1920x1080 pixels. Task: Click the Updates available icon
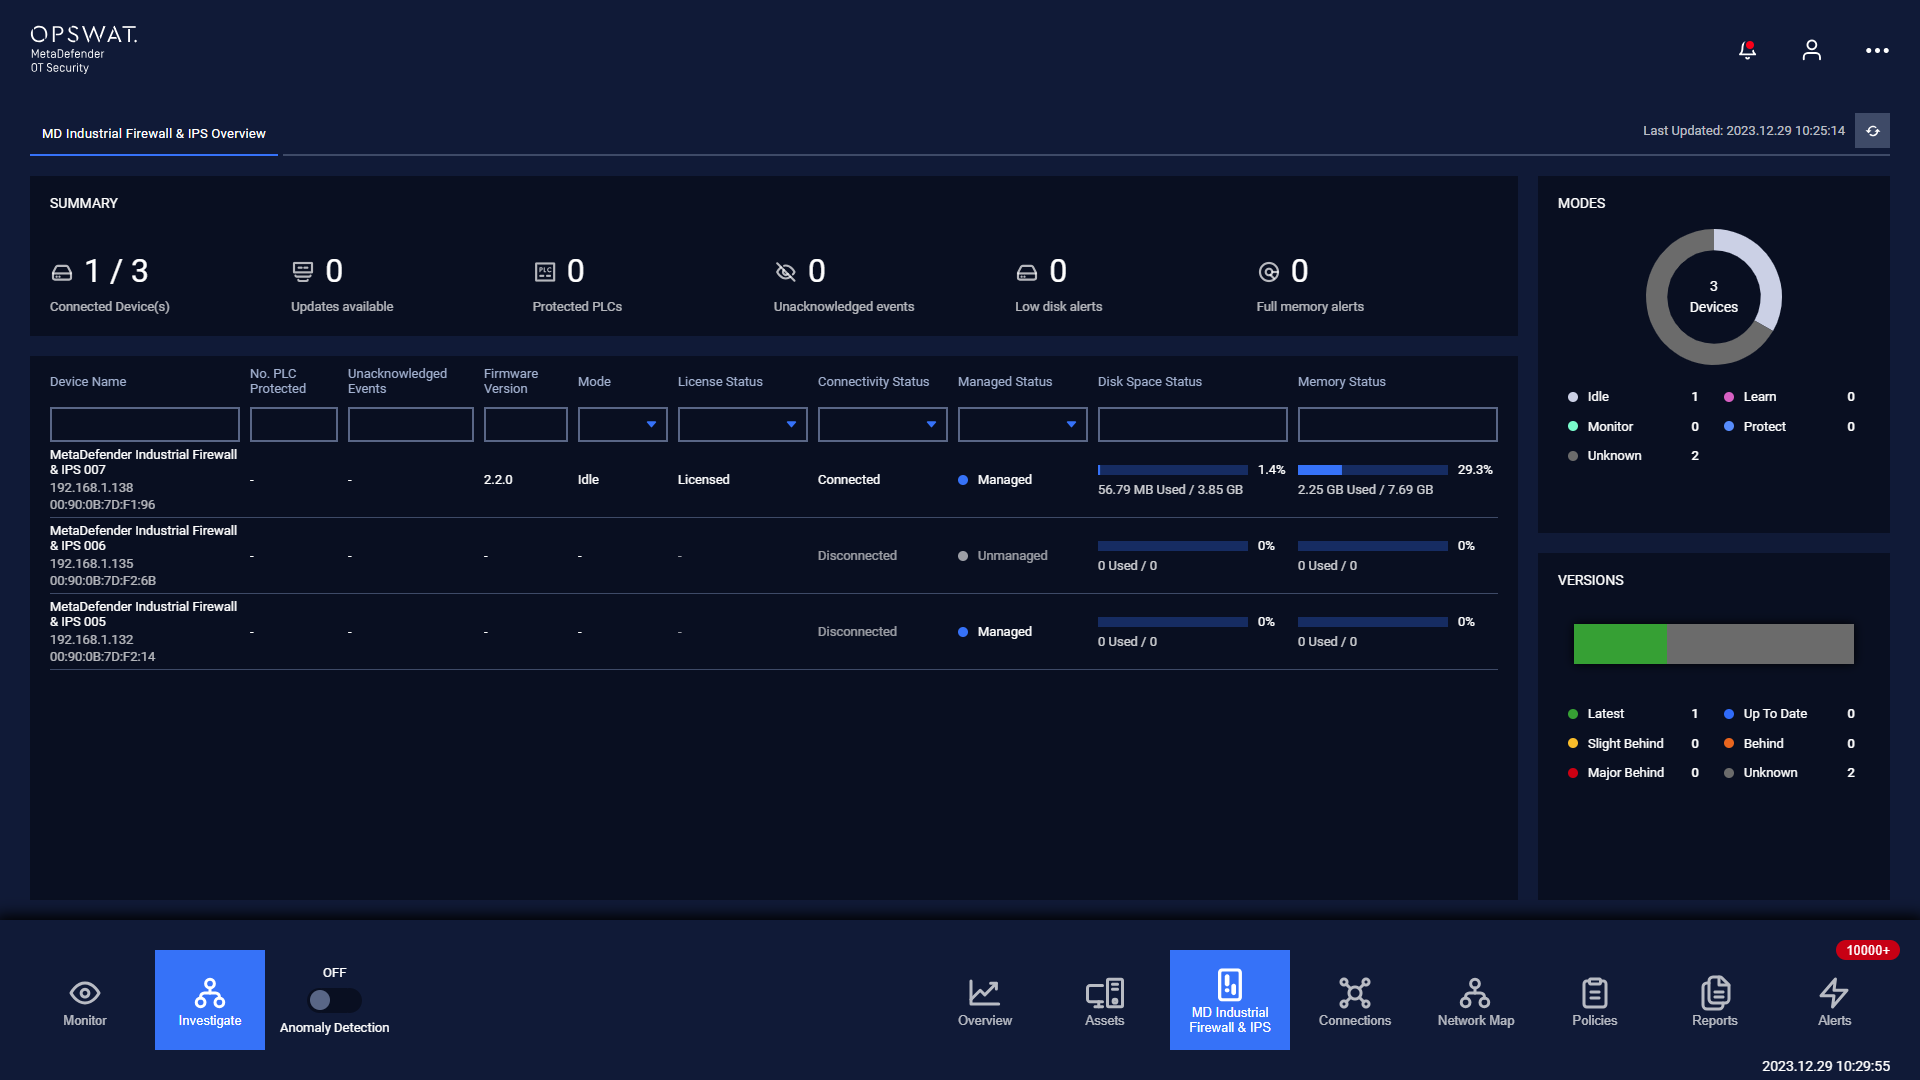pyautogui.click(x=303, y=272)
